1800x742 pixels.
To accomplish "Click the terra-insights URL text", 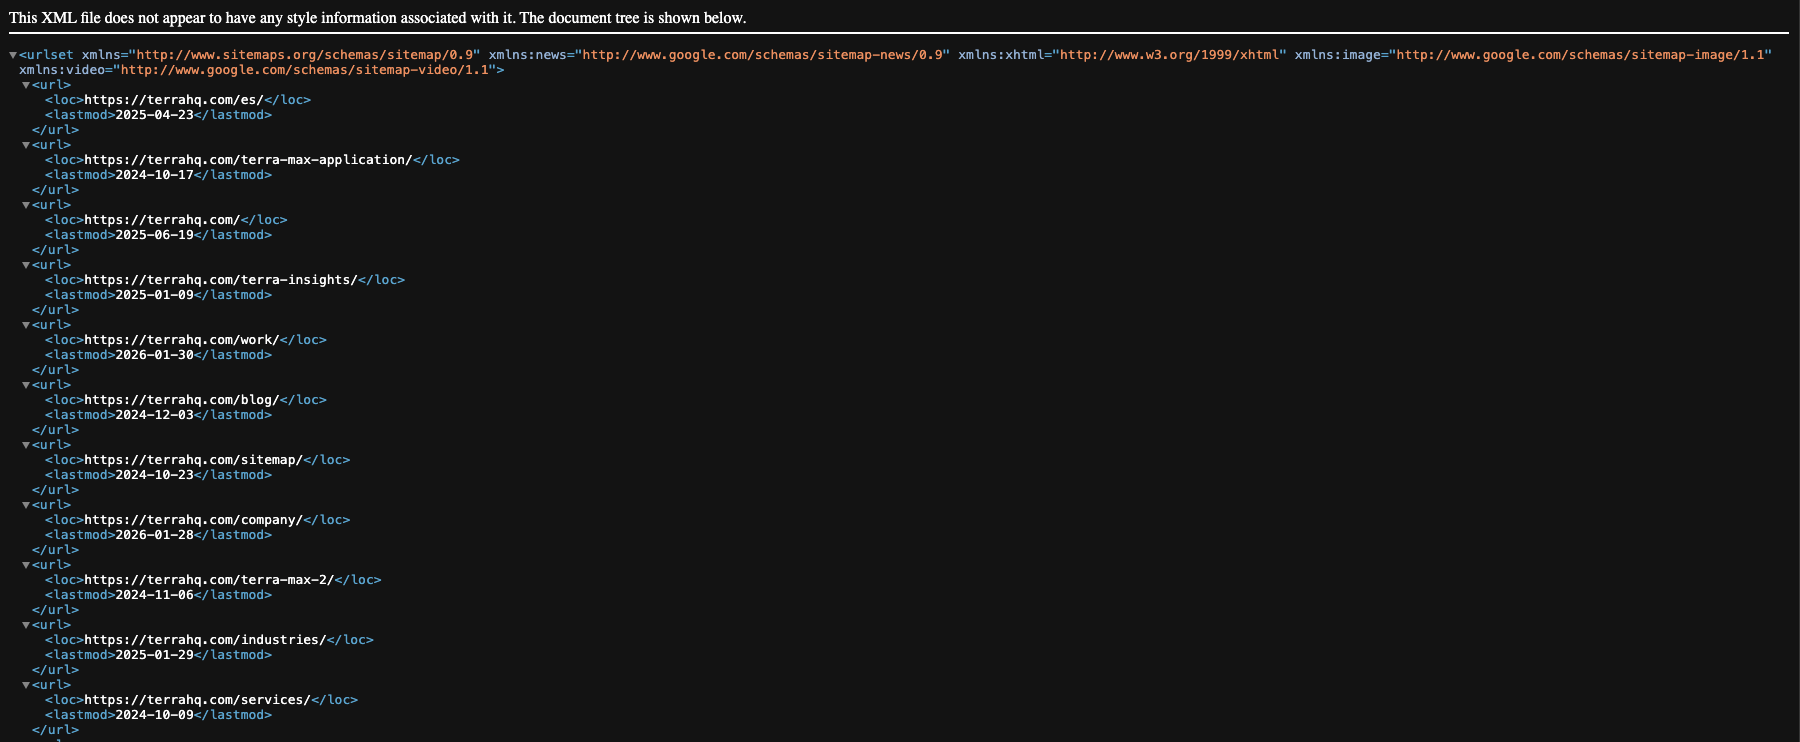I will [x=220, y=280].
